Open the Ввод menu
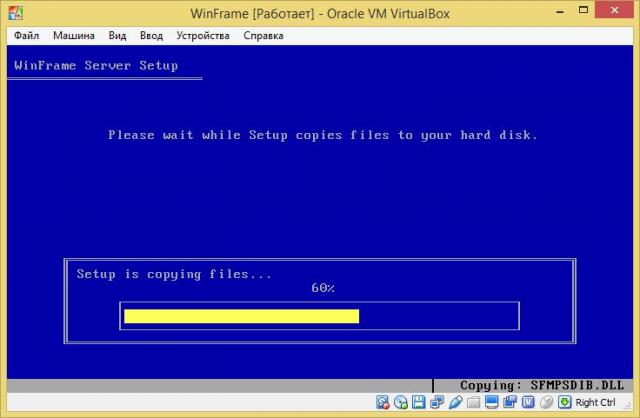Image resolution: width=640 pixels, height=418 pixels. (151, 36)
